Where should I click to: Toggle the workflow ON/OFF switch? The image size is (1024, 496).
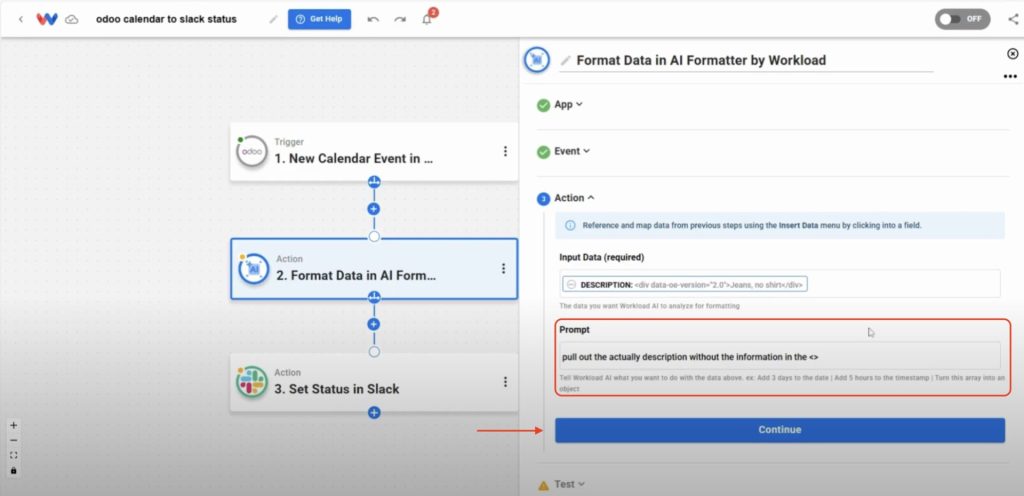click(963, 19)
